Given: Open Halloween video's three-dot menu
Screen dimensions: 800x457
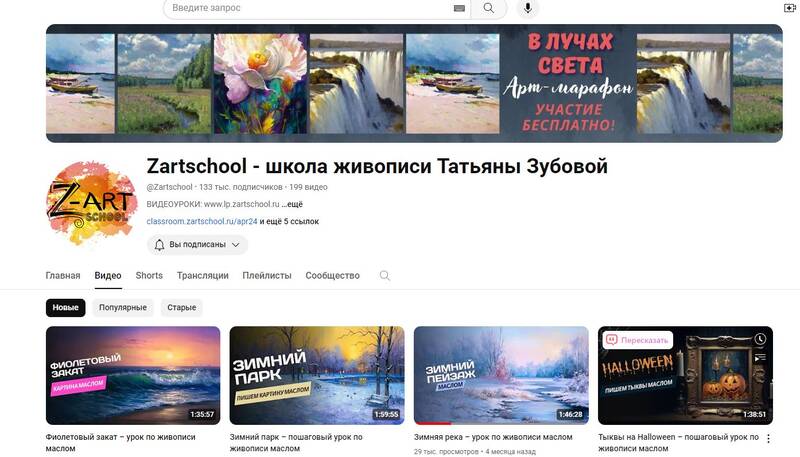Looking at the screenshot, I should click(768, 438).
